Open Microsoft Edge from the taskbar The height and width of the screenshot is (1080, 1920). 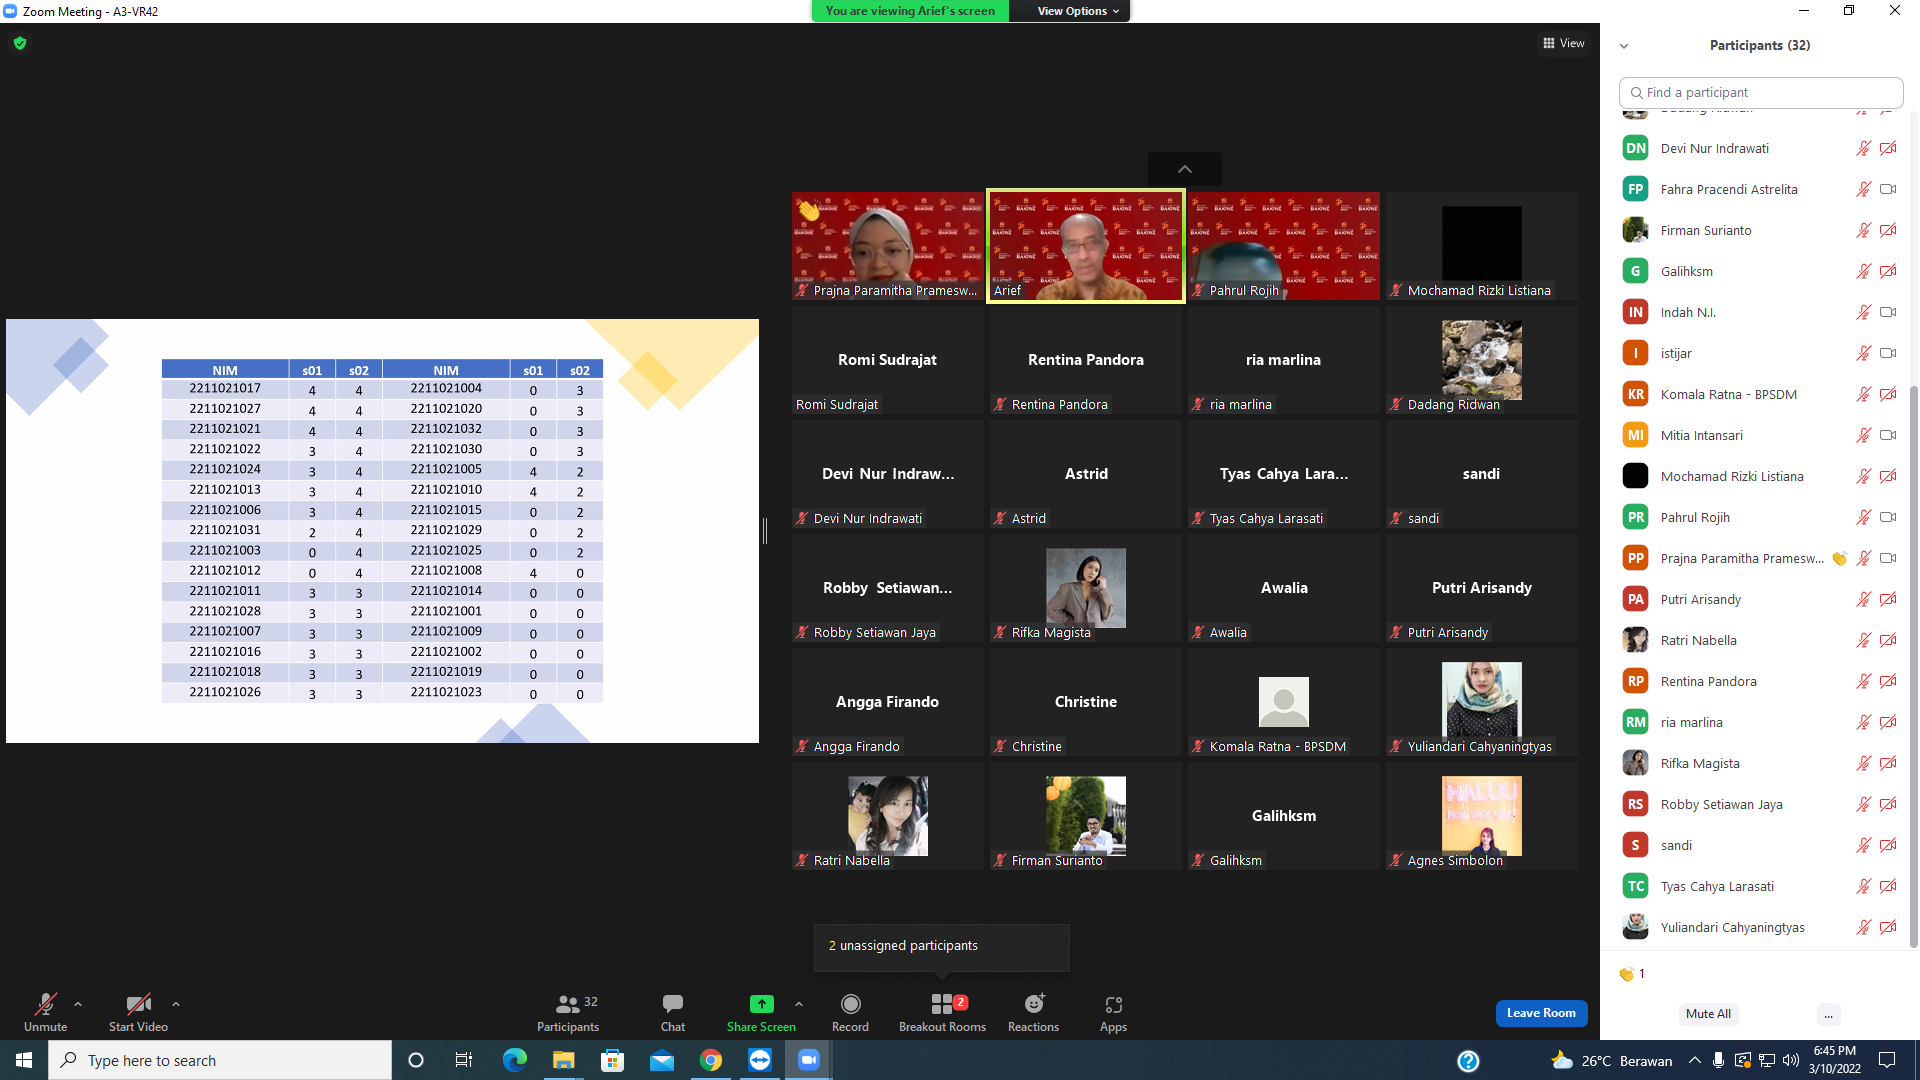(515, 1060)
